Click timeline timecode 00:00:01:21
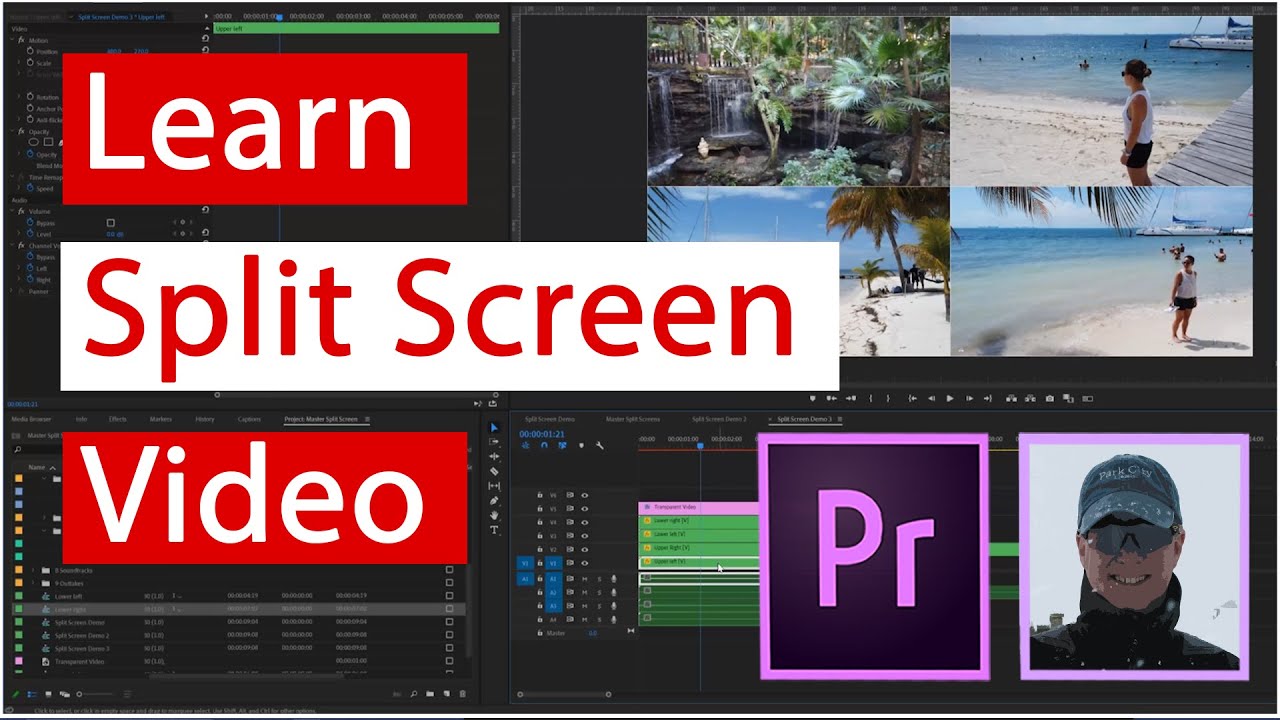 coord(542,434)
